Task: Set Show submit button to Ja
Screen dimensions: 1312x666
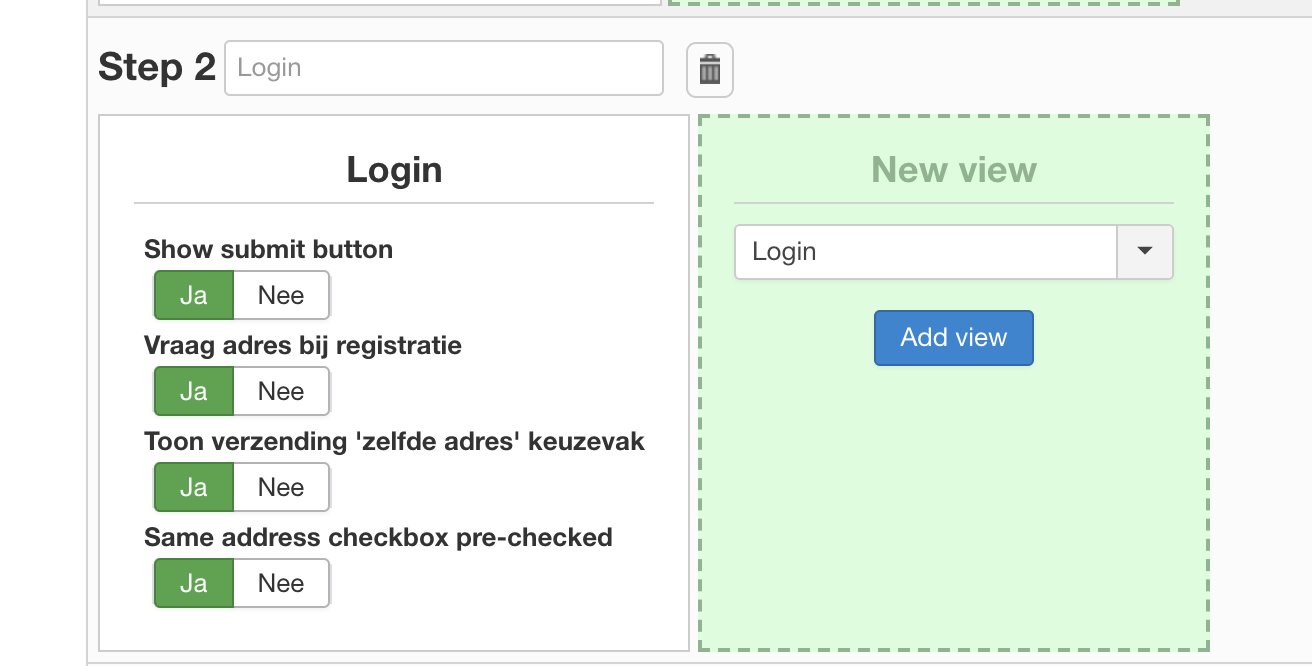Action: 194,295
